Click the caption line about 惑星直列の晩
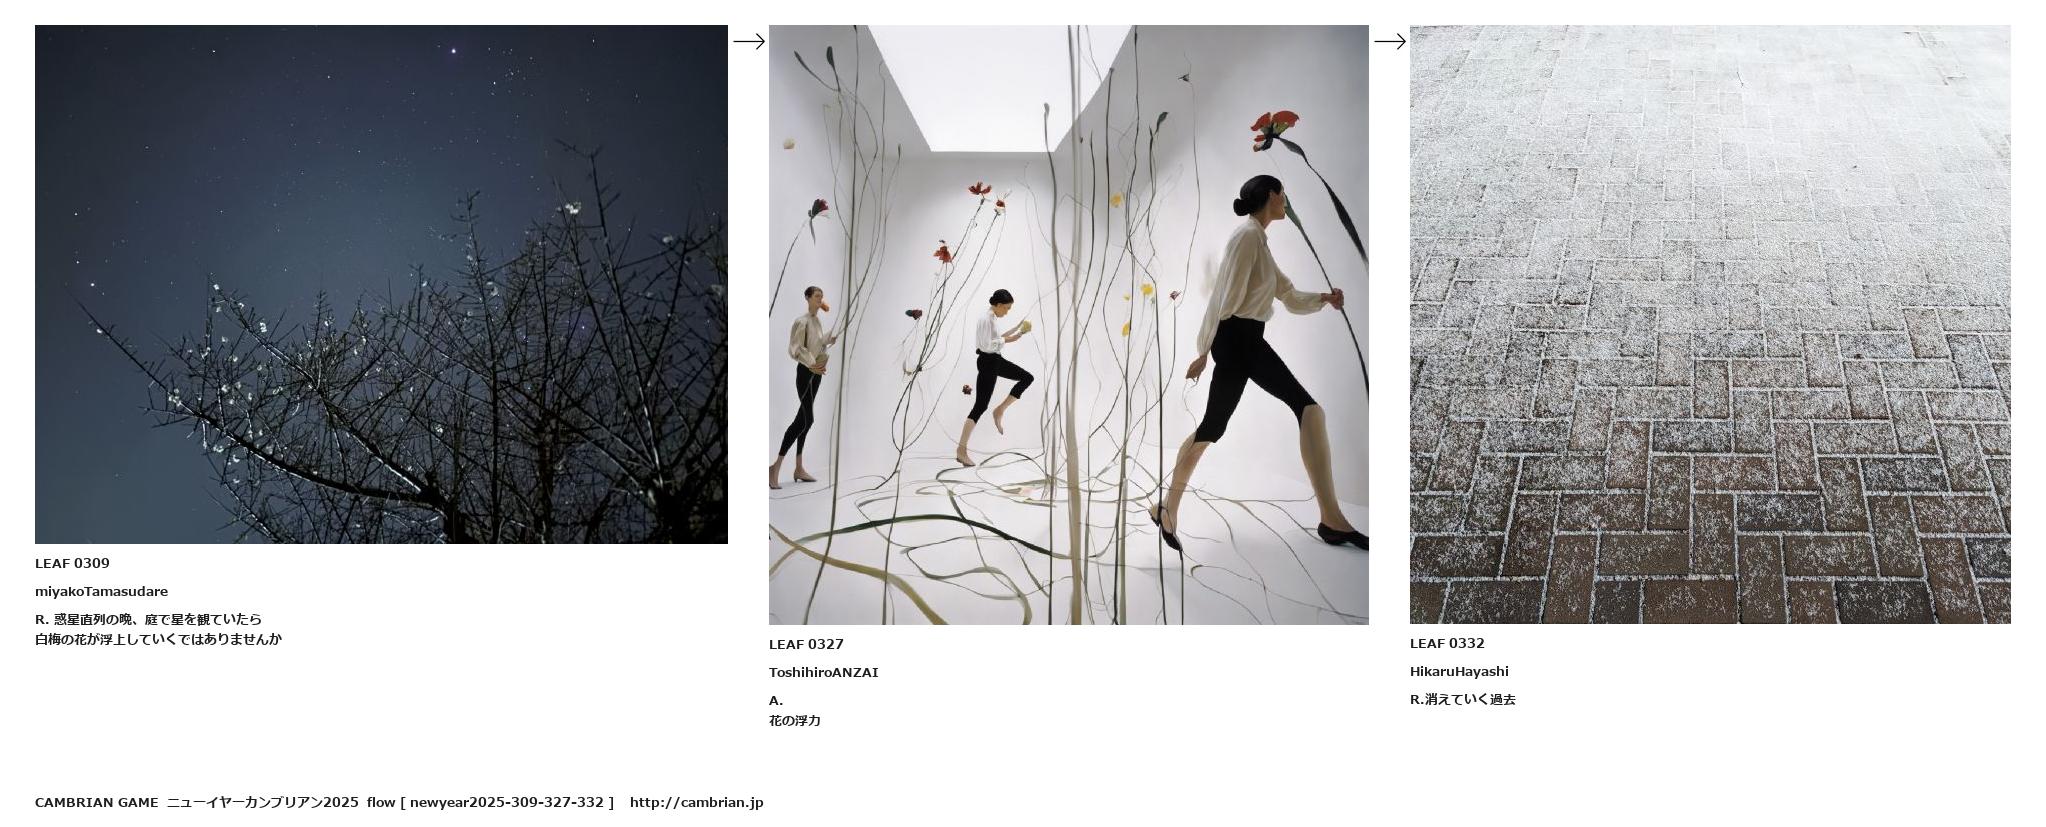The width and height of the screenshot is (2046, 827). coord(148,619)
